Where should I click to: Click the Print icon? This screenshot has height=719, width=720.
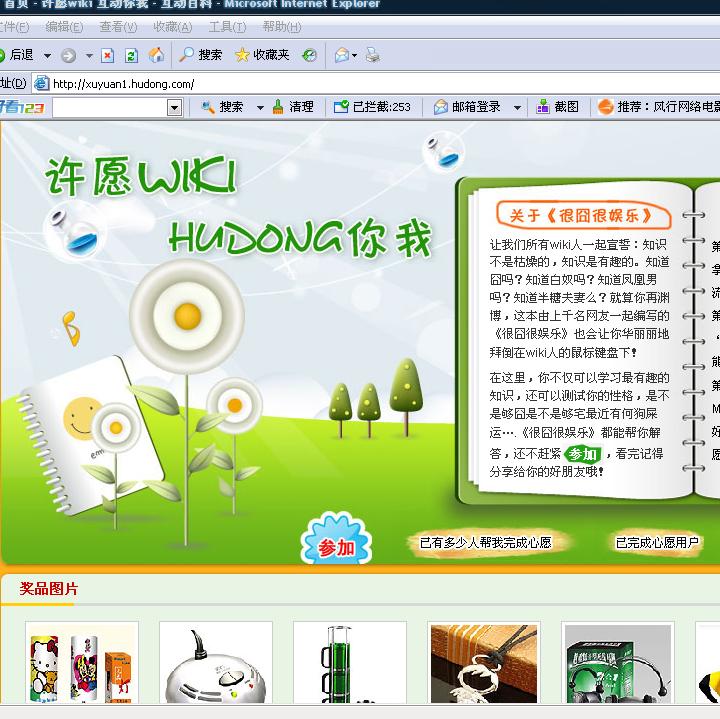tap(373, 56)
